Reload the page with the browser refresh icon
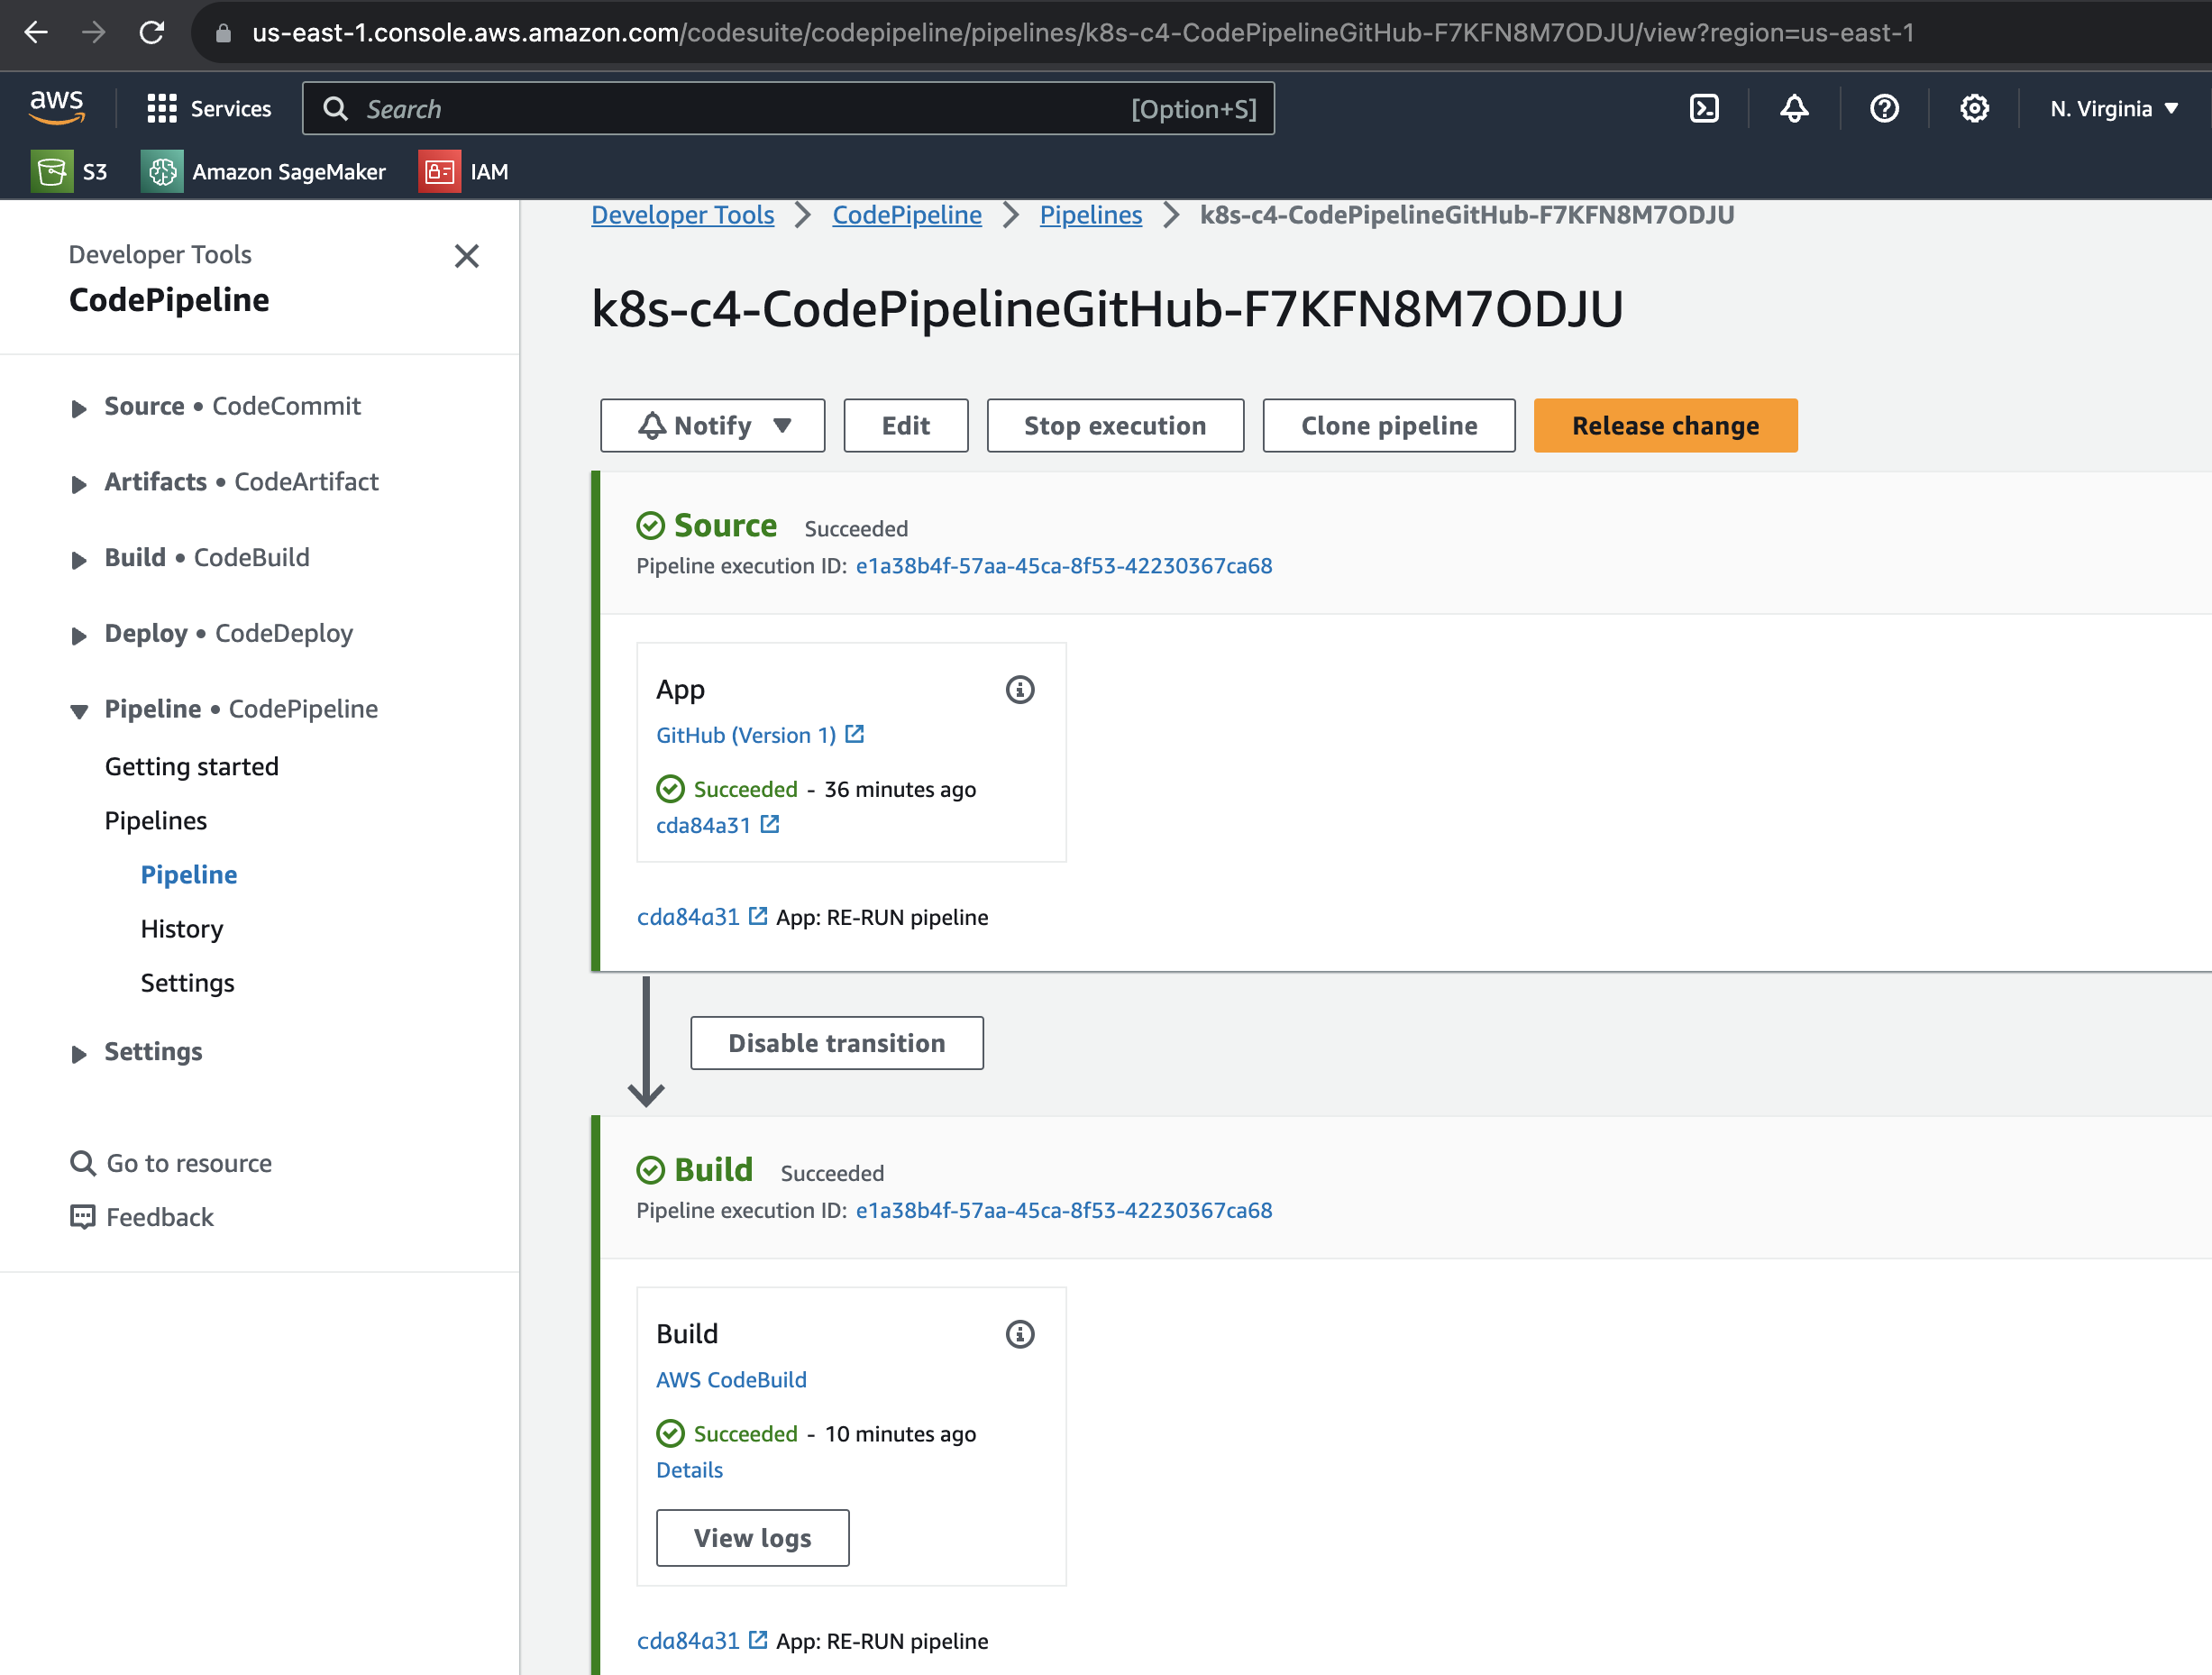Screen dimensions: 2212x1675 click(x=152, y=33)
